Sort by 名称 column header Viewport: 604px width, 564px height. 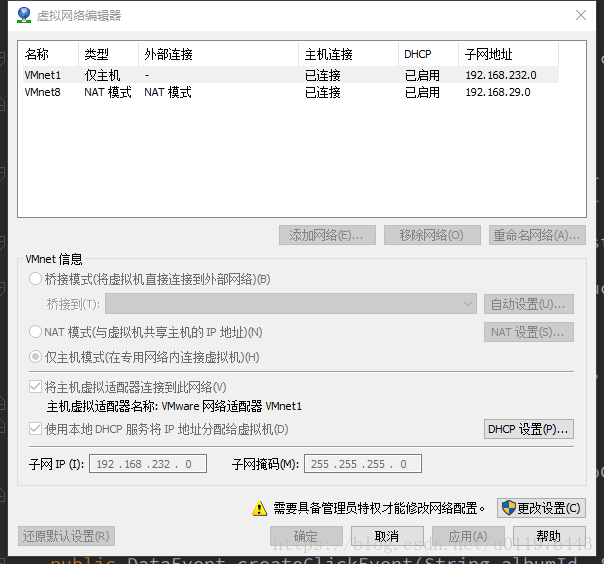(x=48, y=54)
